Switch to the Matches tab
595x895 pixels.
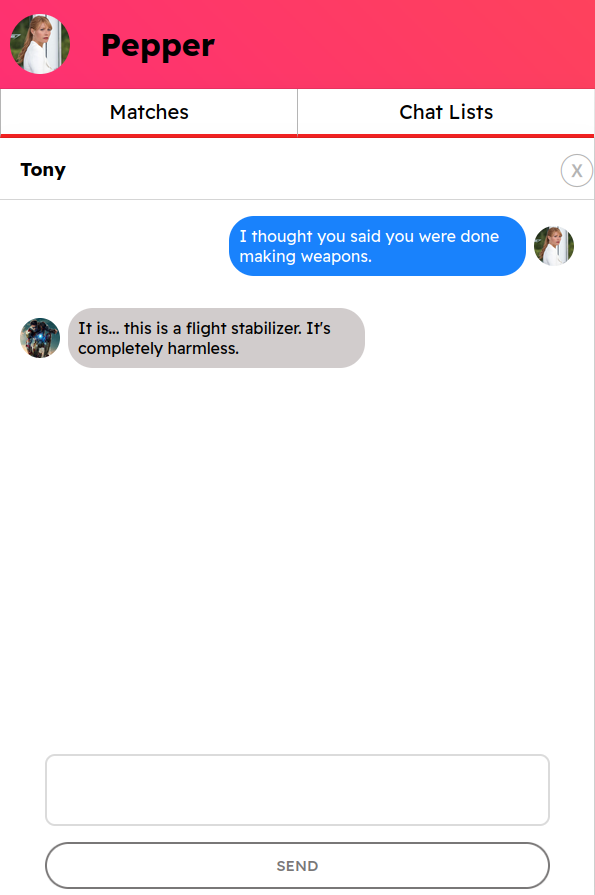[x=149, y=112]
